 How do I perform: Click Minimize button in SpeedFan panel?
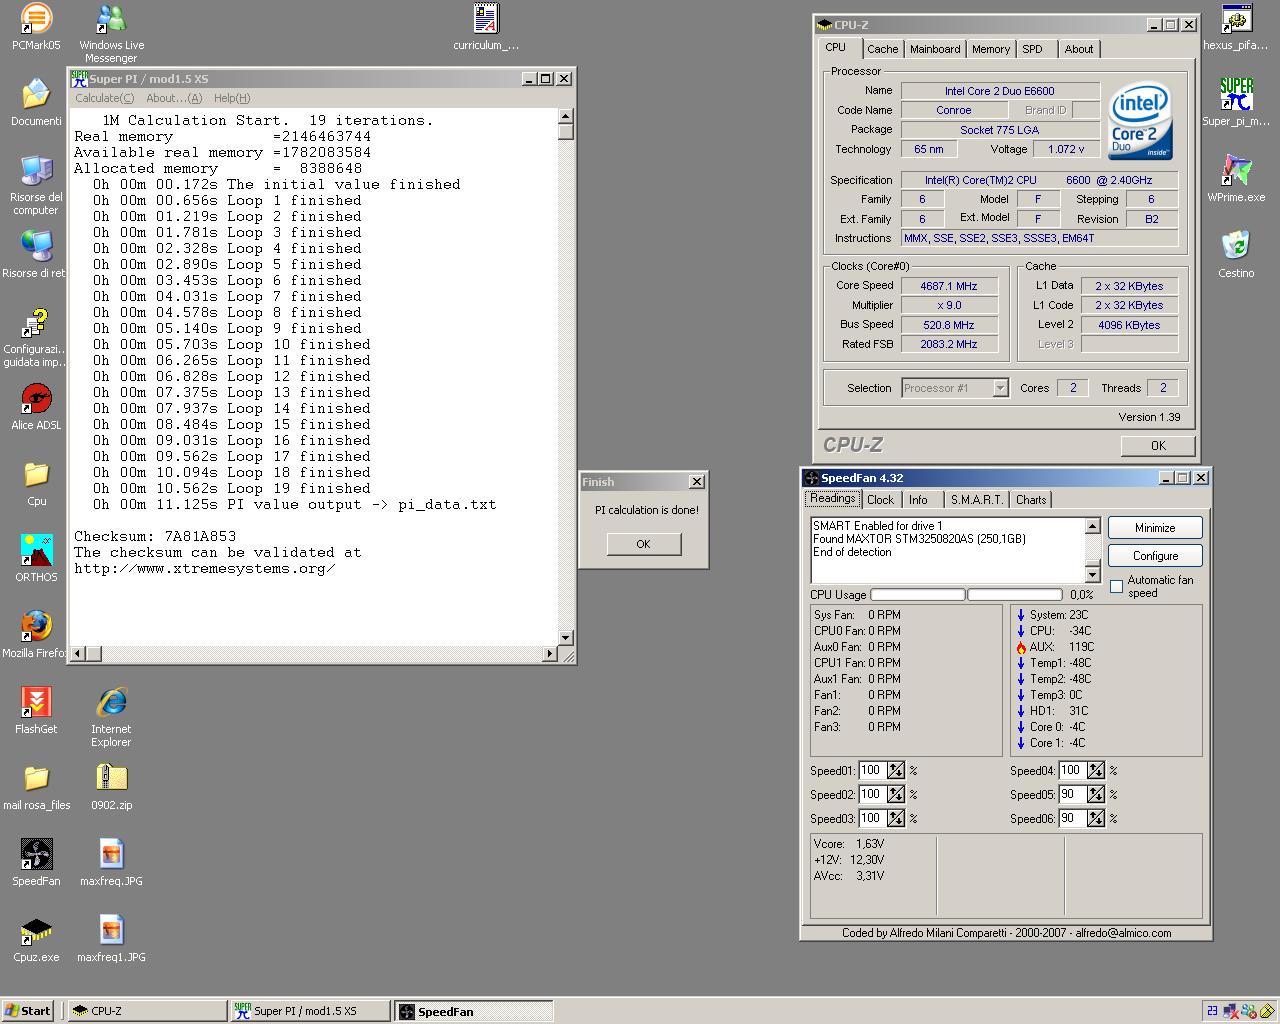(1155, 528)
